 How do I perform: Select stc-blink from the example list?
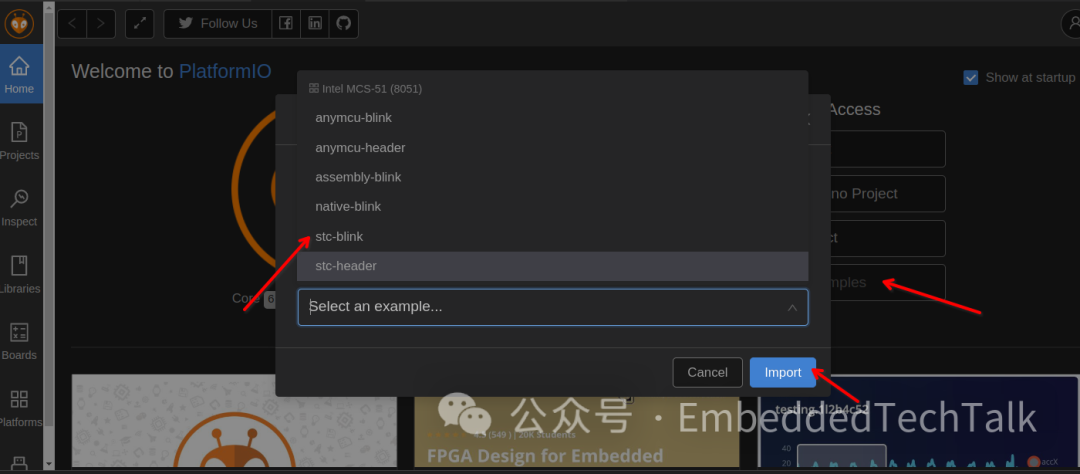pyautogui.click(x=339, y=237)
